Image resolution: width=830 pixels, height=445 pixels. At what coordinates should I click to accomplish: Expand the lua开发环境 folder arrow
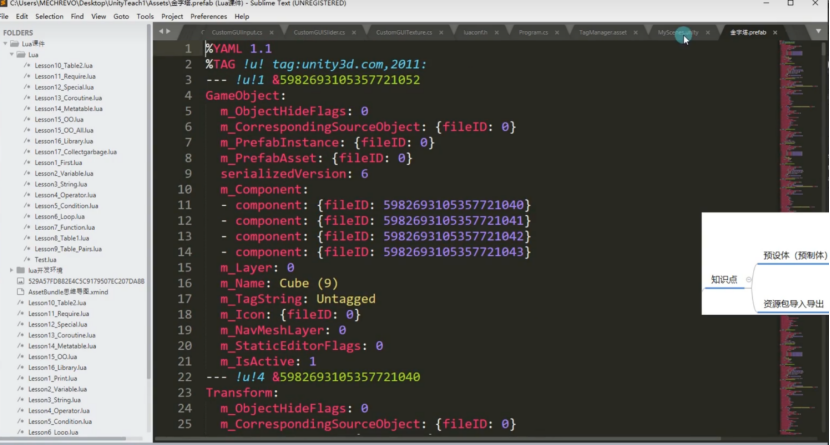coord(12,270)
